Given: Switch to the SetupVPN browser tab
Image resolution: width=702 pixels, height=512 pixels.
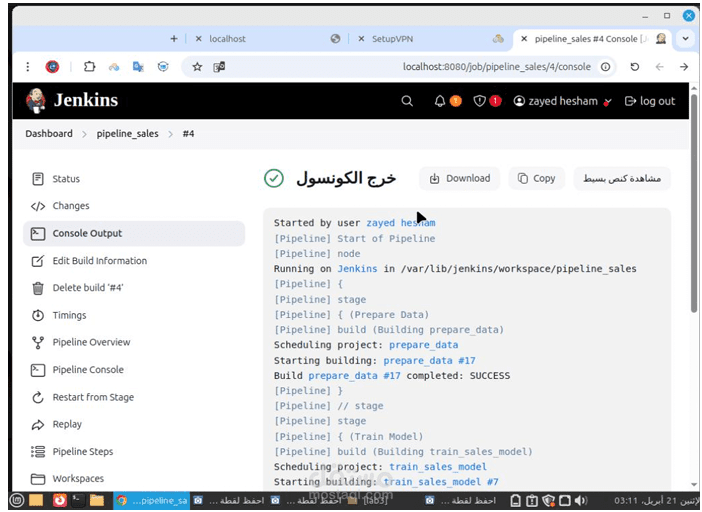Looking at the screenshot, I should [x=430, y=39].
